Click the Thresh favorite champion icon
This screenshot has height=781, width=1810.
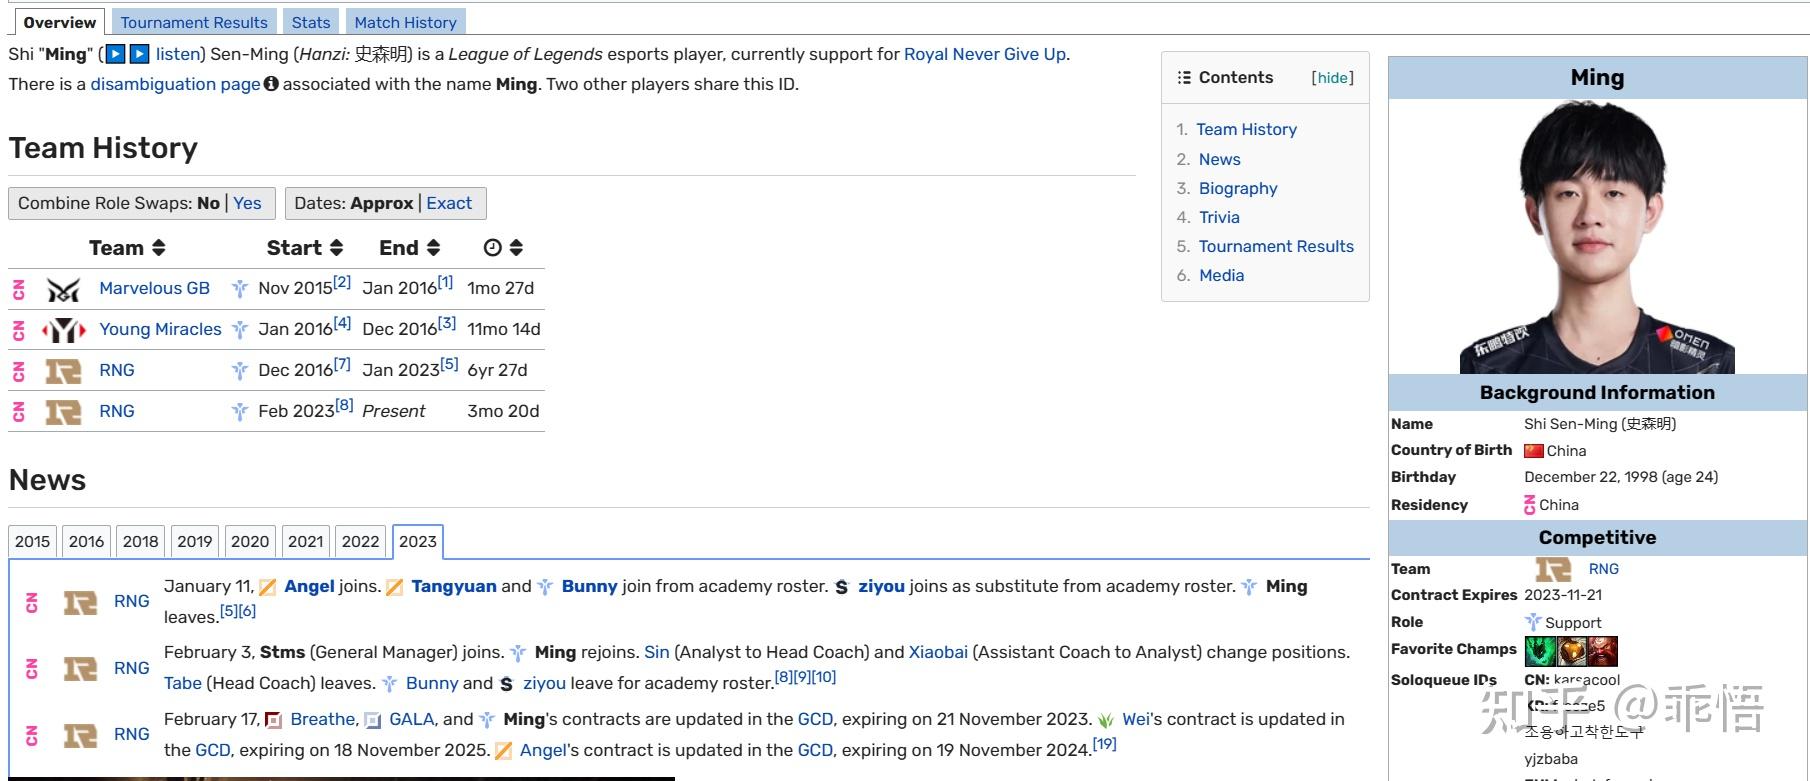click(x=1540, y=651)
